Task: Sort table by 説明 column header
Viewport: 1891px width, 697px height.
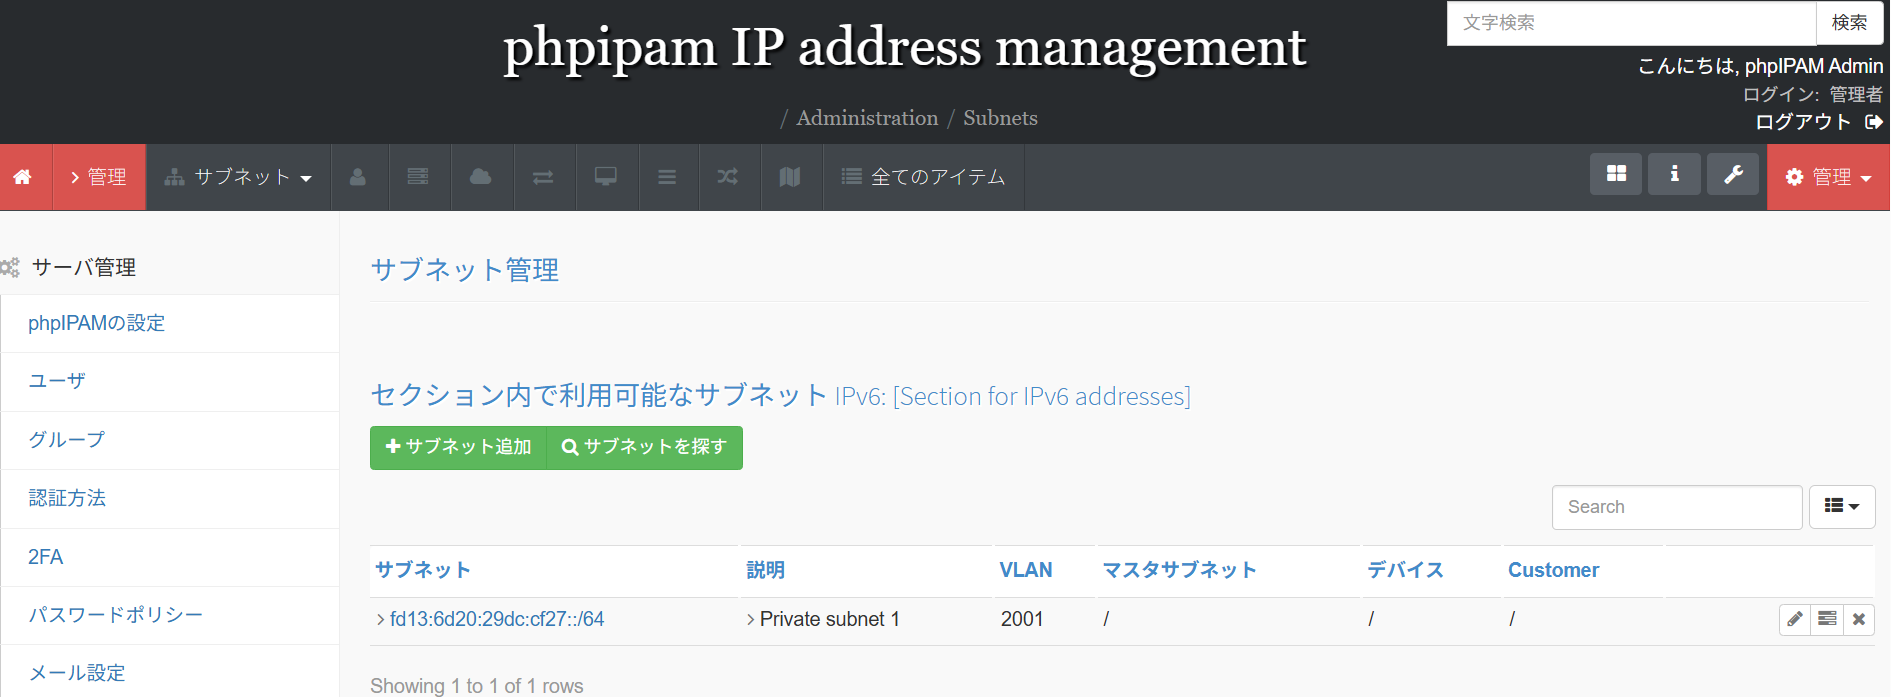Action: pos(766,570)
